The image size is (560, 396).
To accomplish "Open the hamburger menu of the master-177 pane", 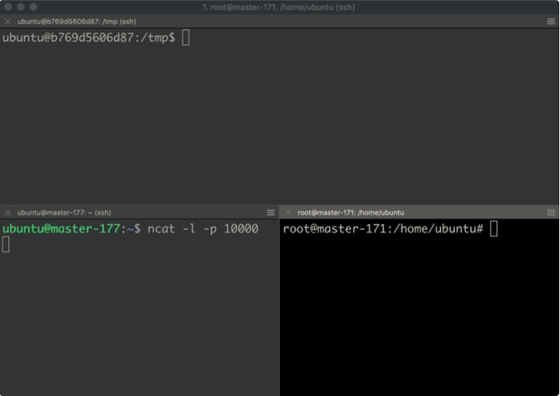I will click(x=271, y=213).
